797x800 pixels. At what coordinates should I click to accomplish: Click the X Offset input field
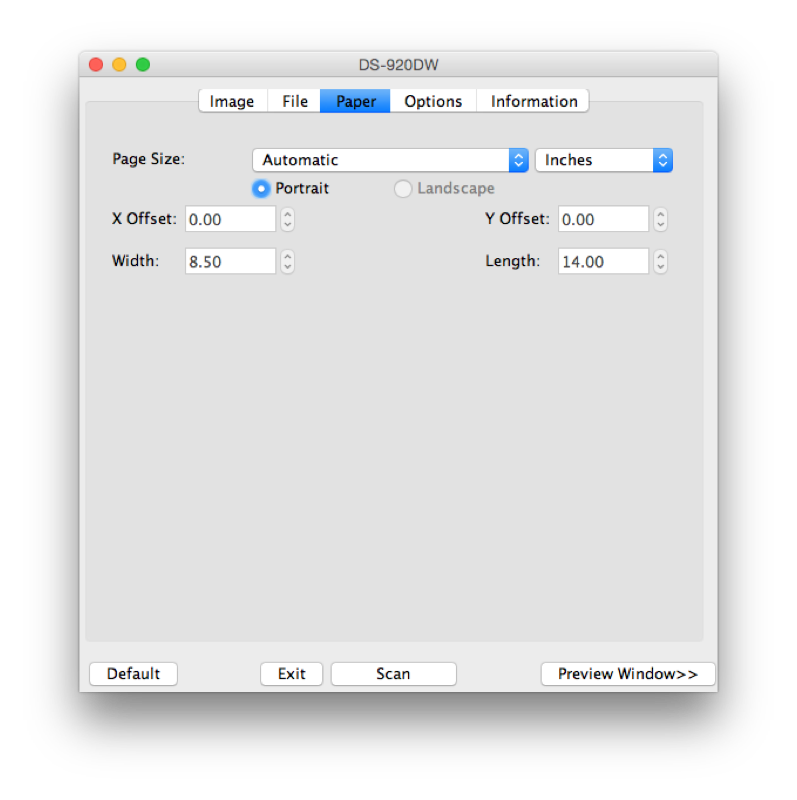pyautogui.click(x=230, y=219)
